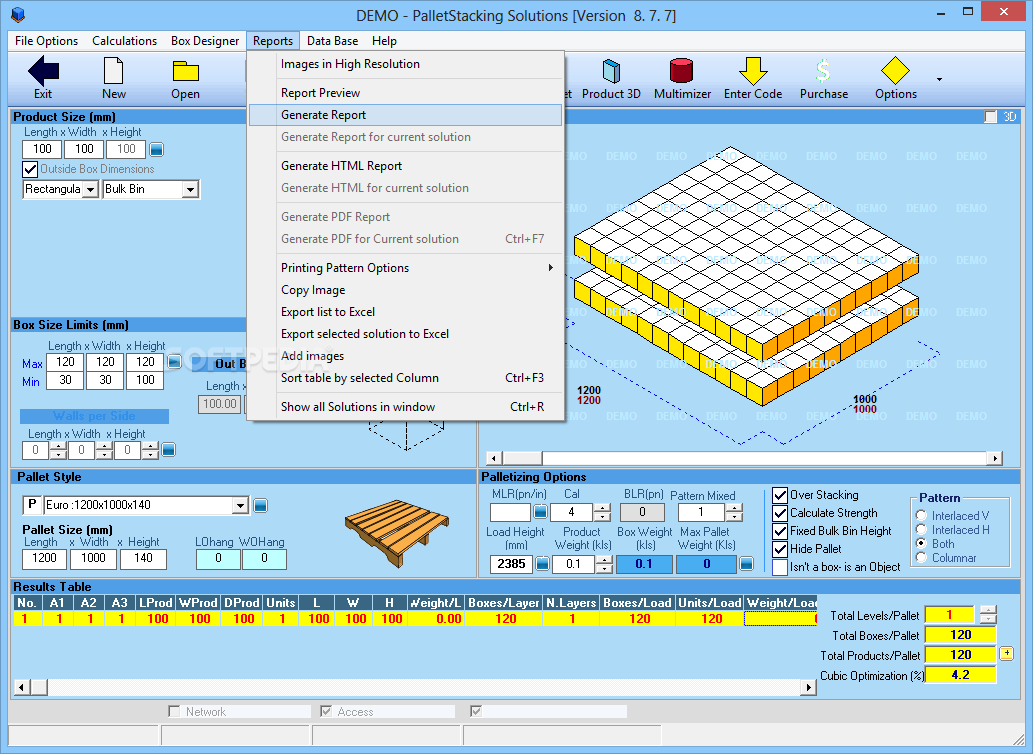Increase Pattern Mixed stepper value

coord(734,508)
